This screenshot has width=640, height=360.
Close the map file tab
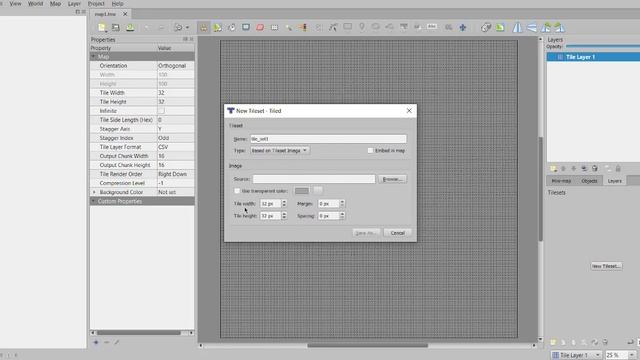(x=125, y=14)
